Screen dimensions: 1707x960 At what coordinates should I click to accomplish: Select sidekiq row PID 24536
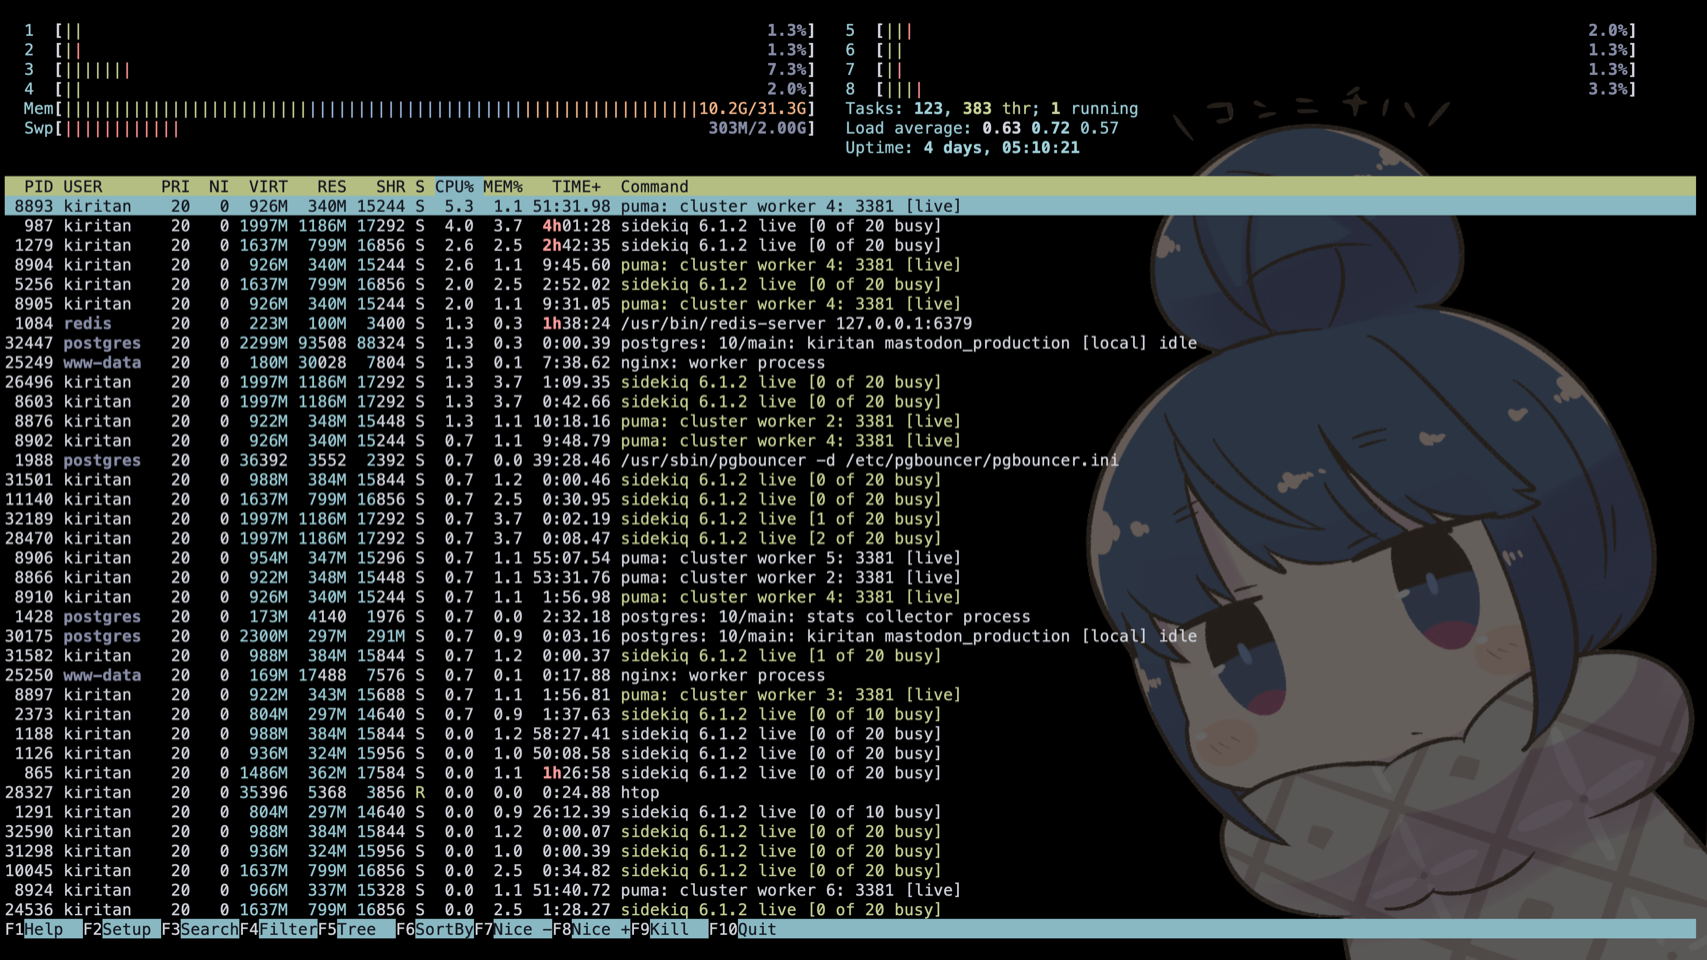850,910
